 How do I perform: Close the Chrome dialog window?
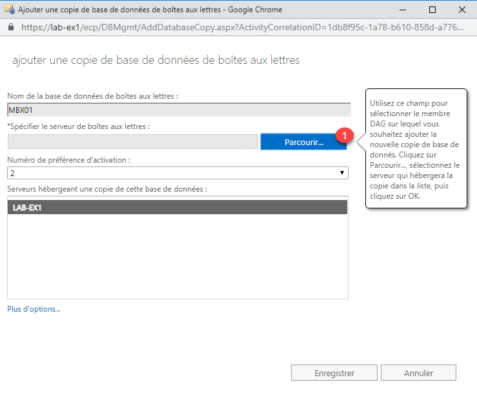coord(462,10)
